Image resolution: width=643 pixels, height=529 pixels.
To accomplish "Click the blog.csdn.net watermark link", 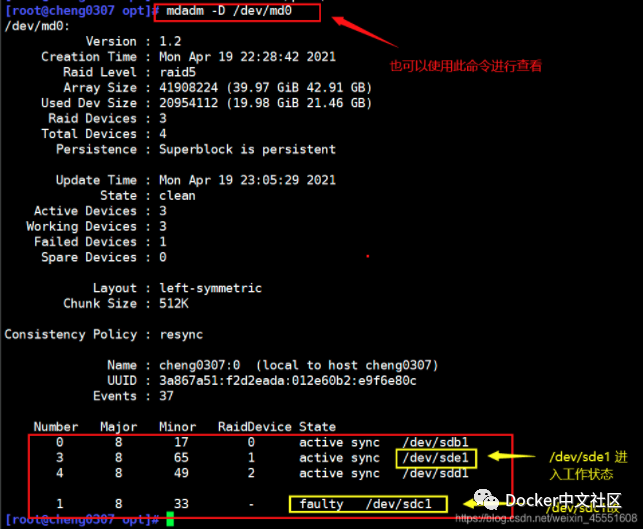I will click(544, 520).
